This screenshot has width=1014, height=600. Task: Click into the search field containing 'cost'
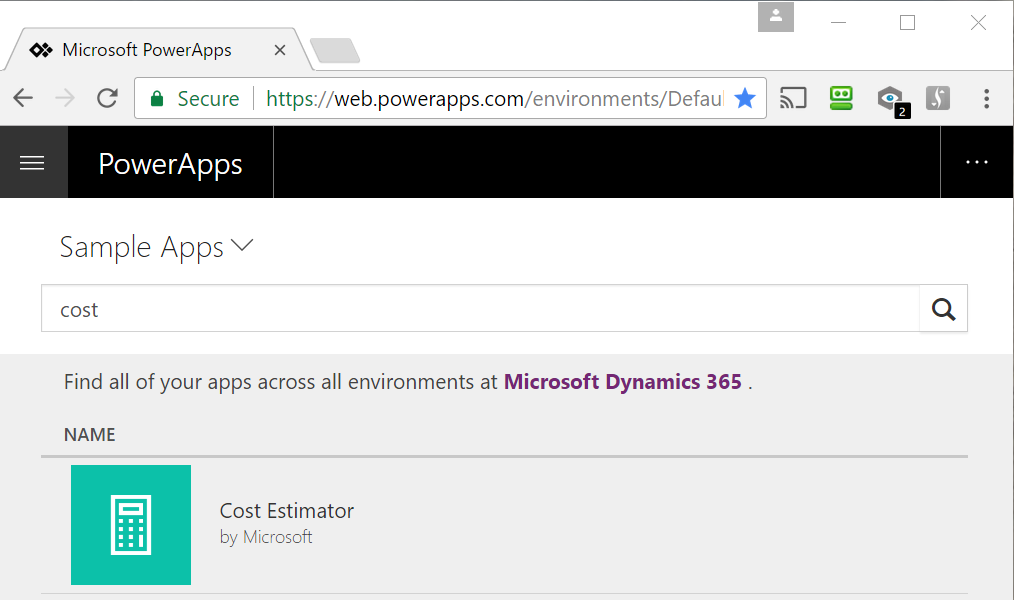click(x=480, y=309)
